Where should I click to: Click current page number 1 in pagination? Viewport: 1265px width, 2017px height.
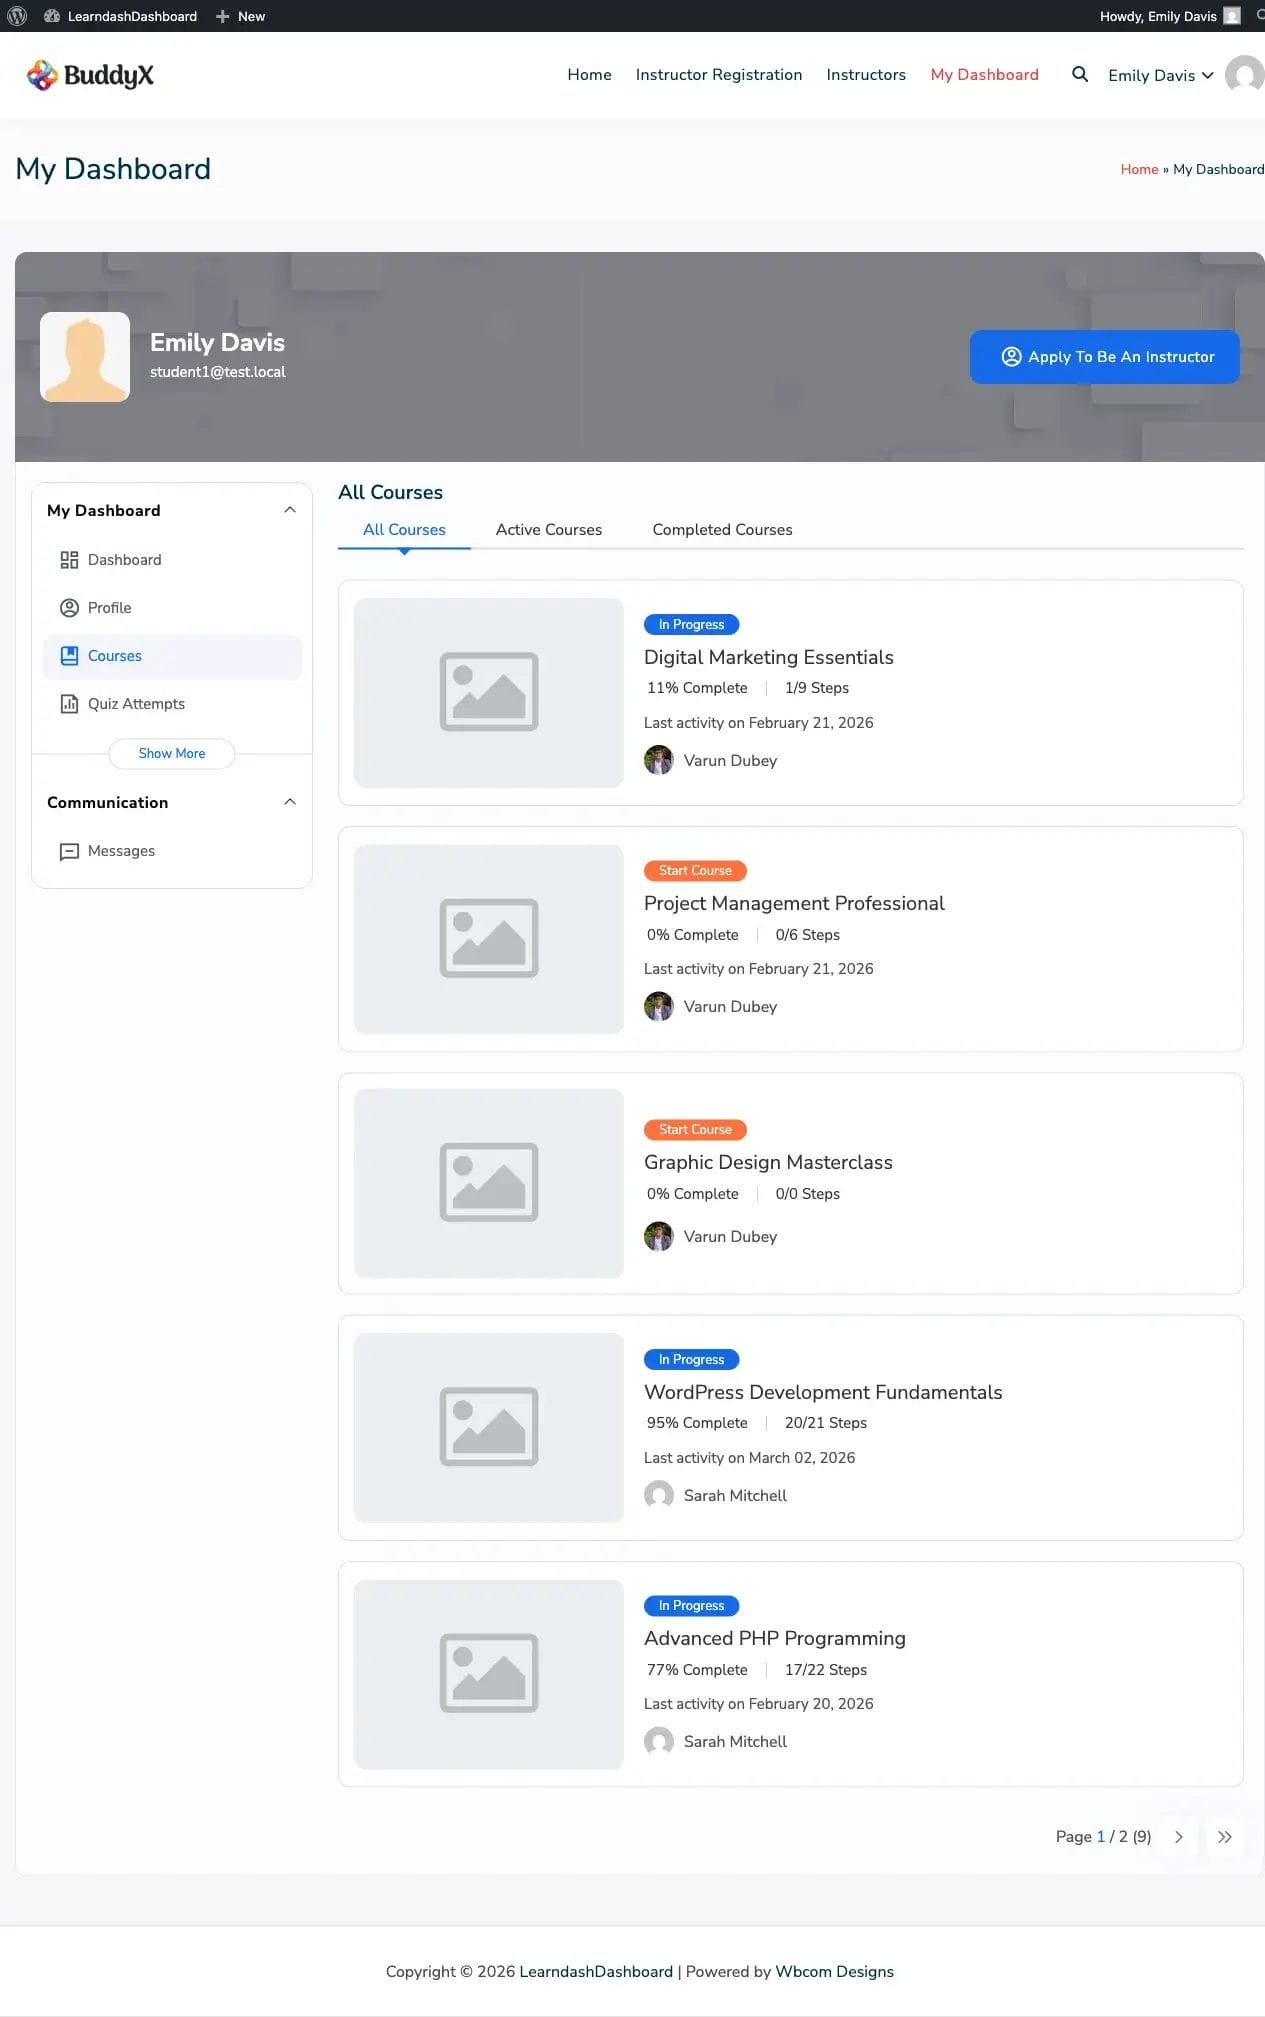pyautogui.click(x=1101, y=1837)
